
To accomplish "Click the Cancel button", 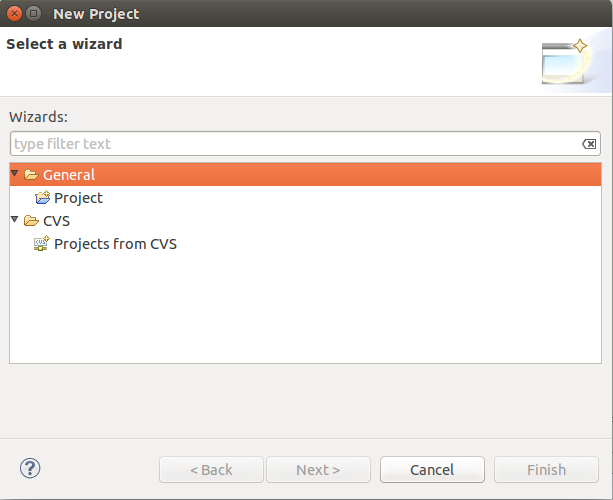I will pos(432,470).
